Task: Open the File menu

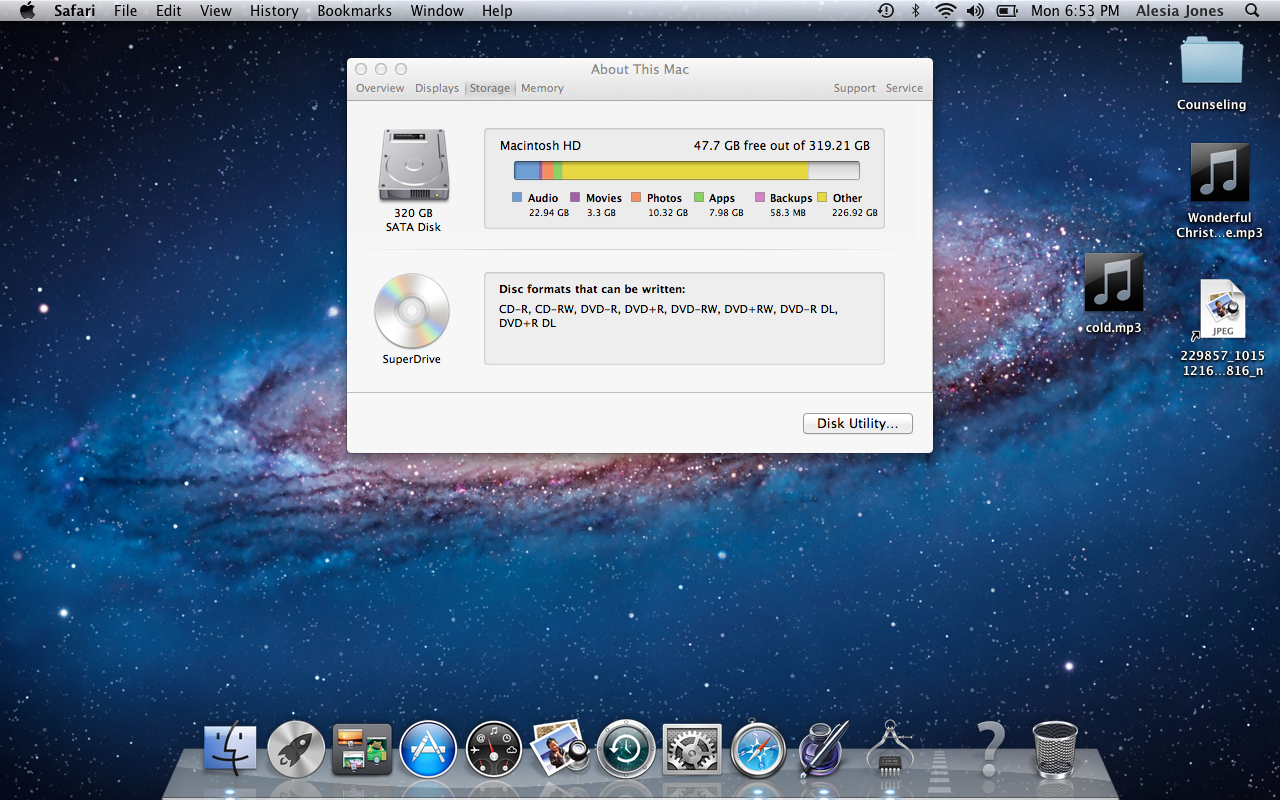Action: pos(126,11)
